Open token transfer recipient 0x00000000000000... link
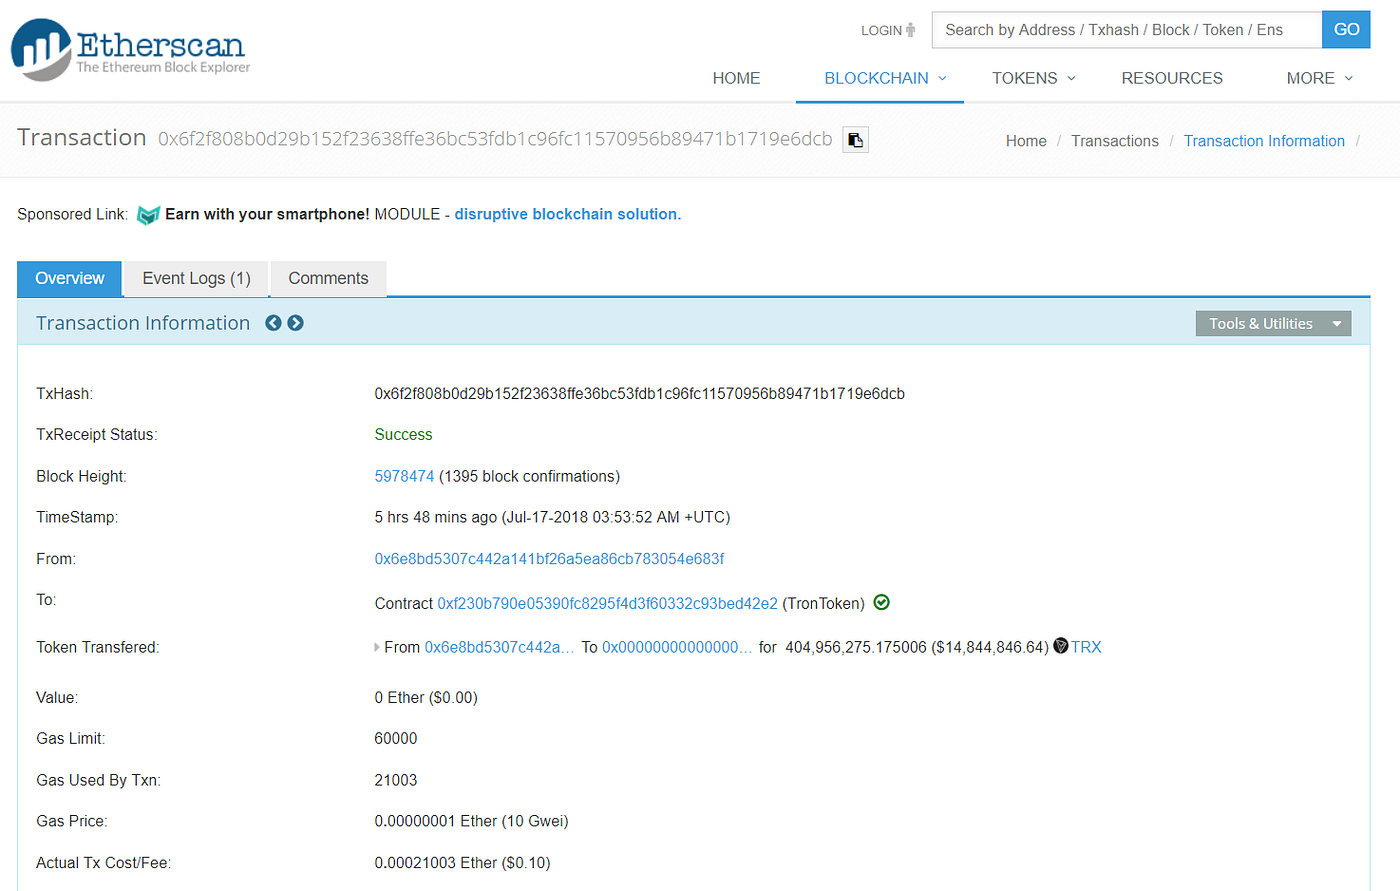This screenshot has width=1400, height=891. coord(677,647)
